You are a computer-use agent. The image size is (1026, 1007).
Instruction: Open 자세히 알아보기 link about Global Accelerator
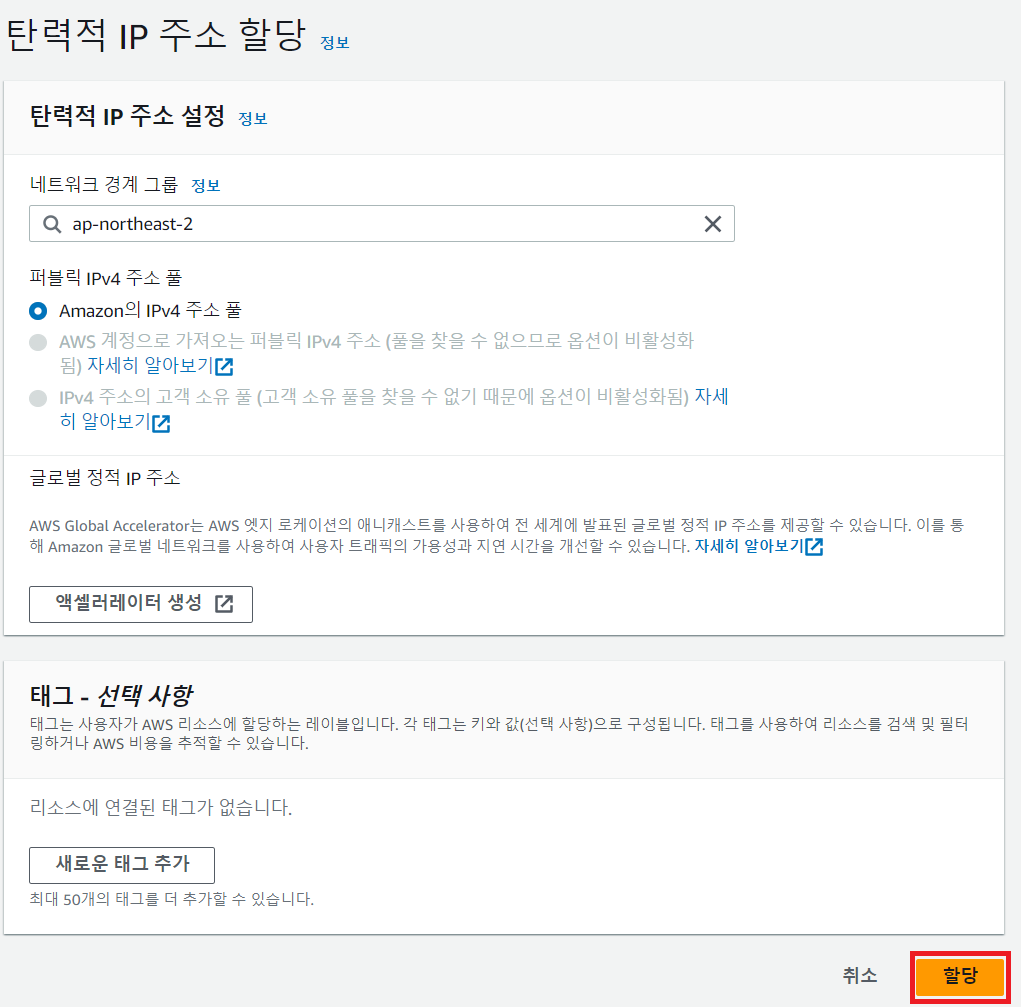point(758,546)
